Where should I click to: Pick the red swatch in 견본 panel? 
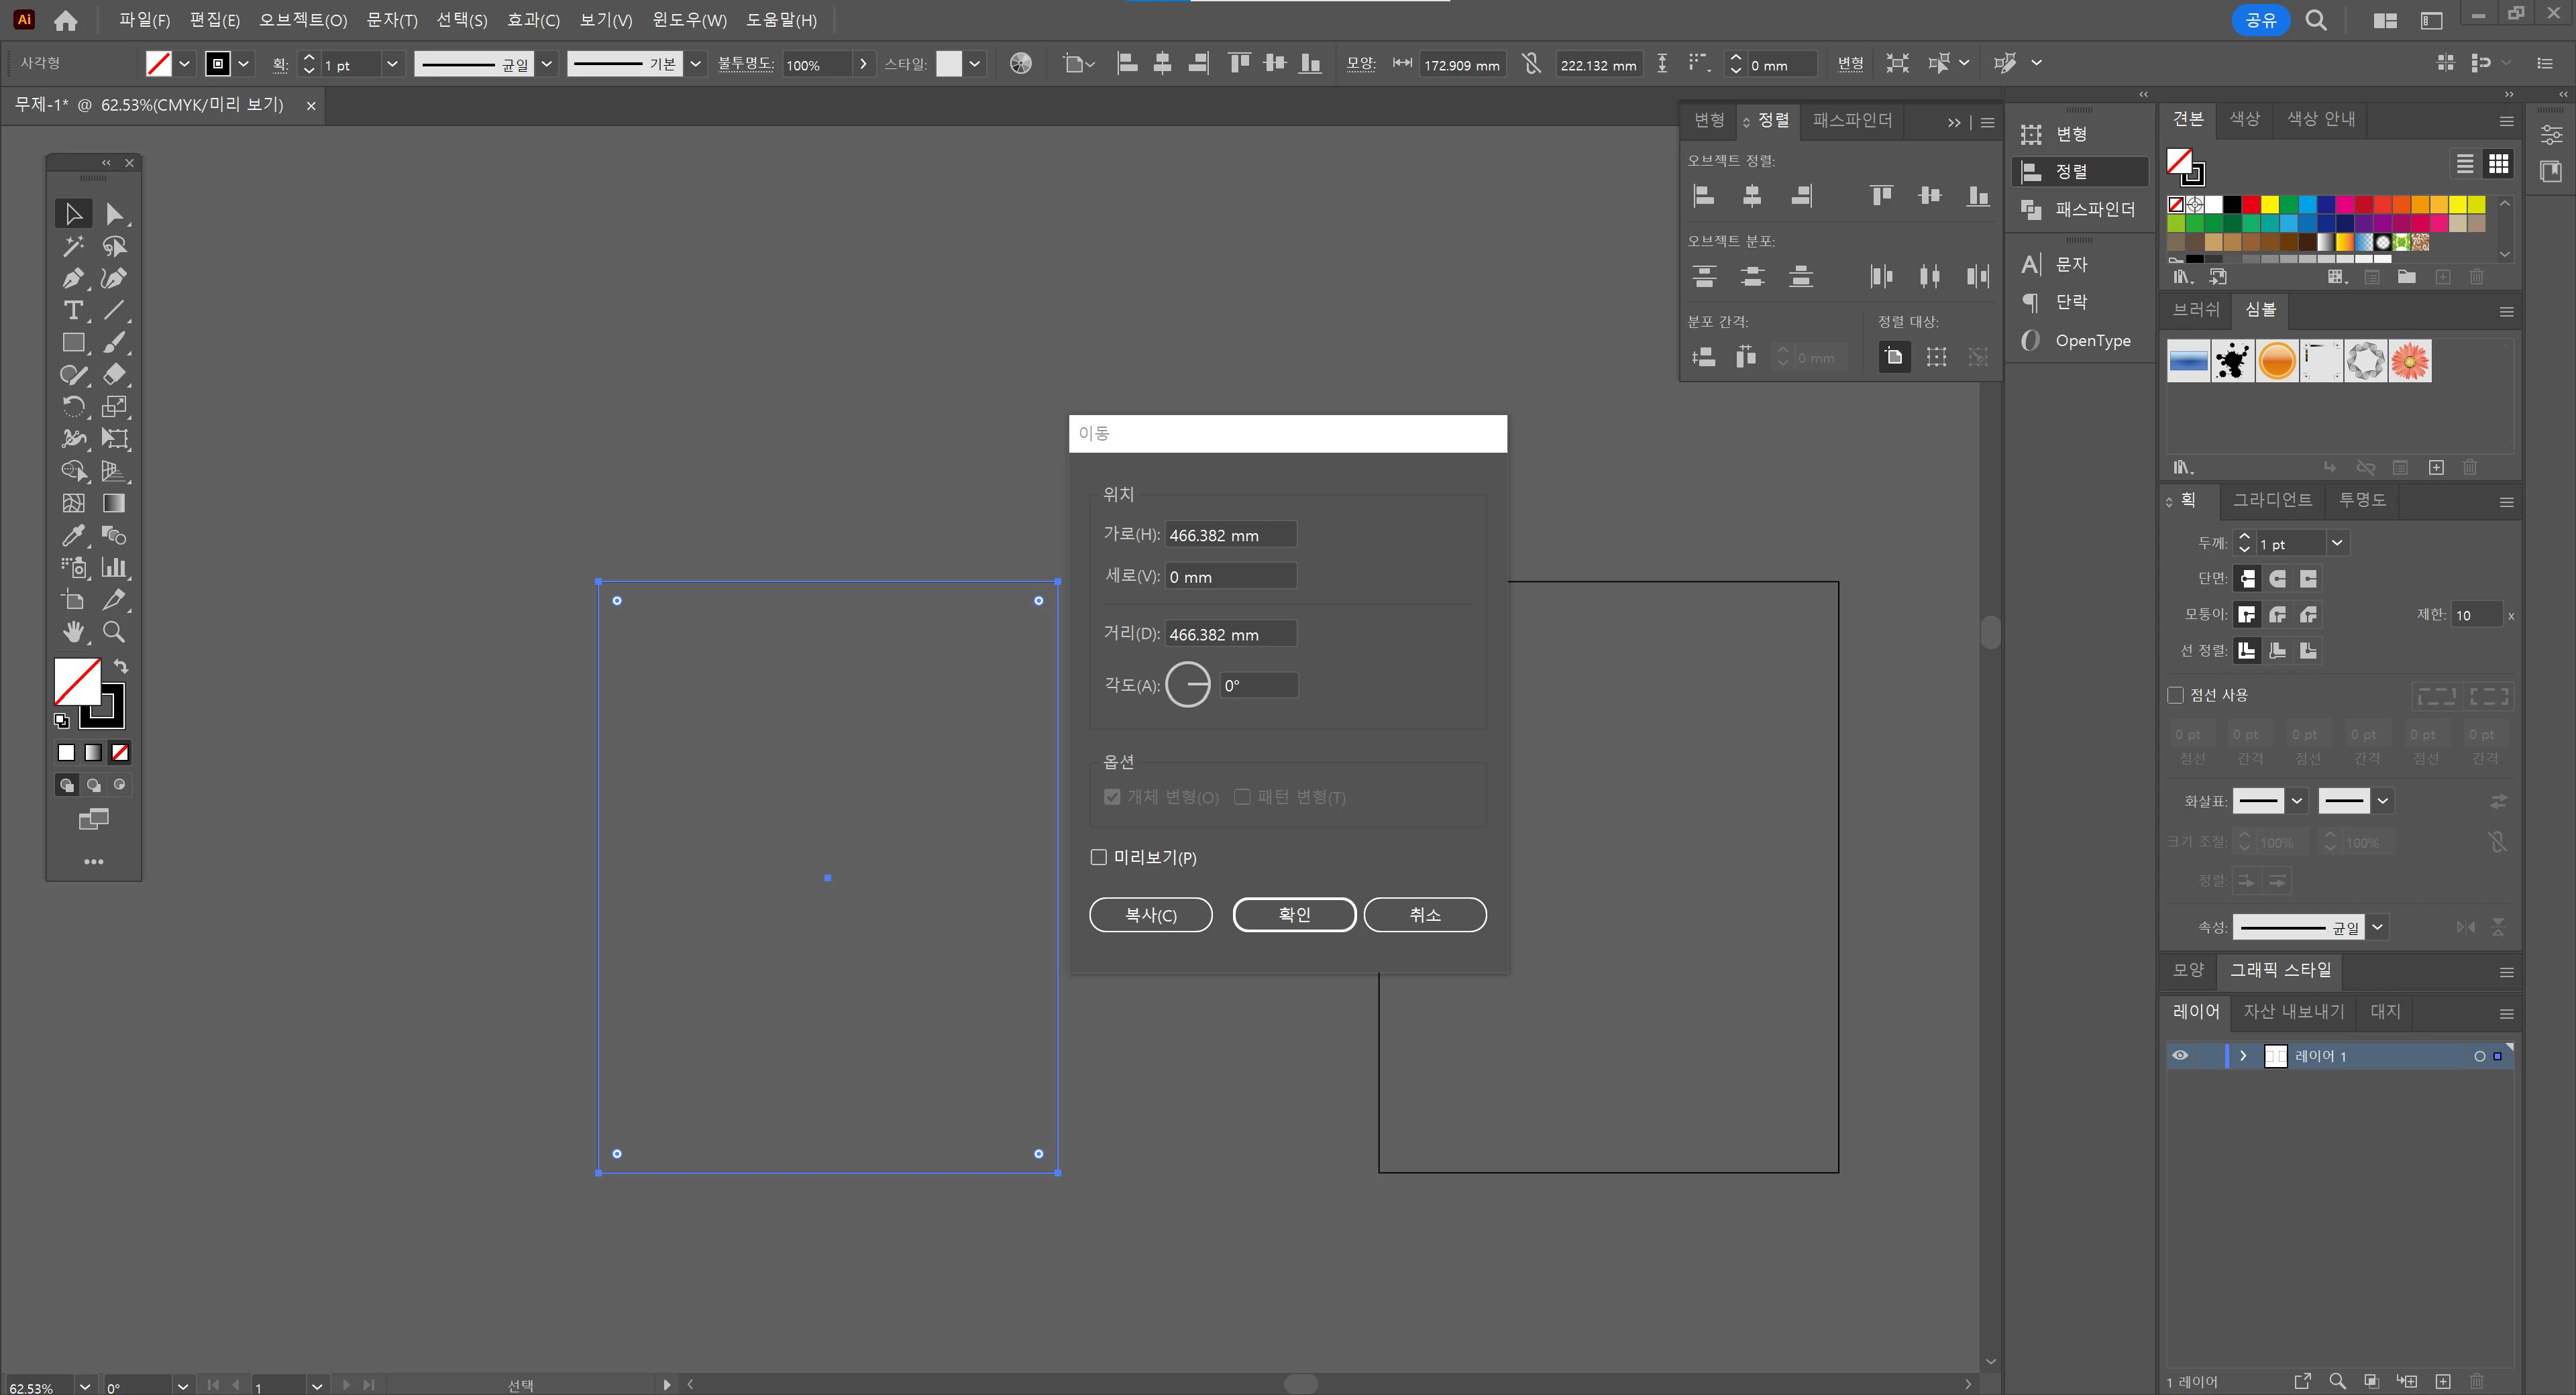pyautogui.click(x=2251, y=205)
